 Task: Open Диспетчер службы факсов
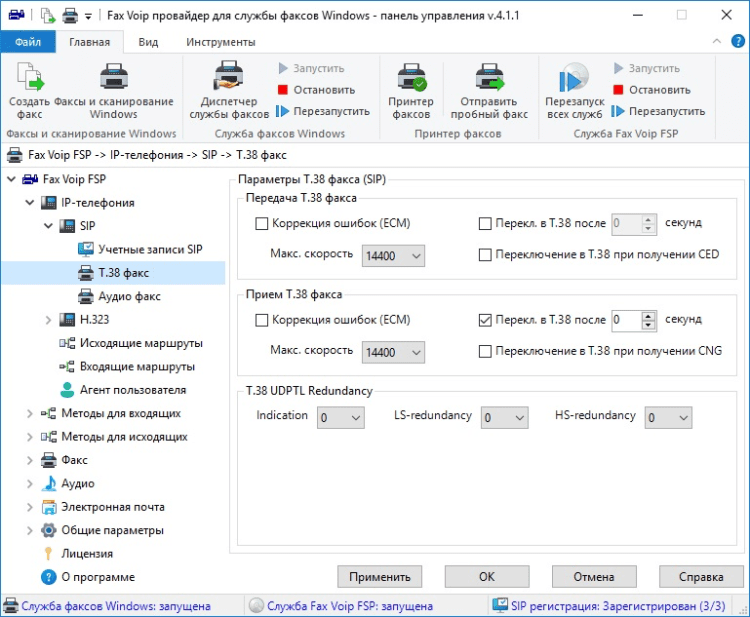pyautogui.click(x=229, y=90)
